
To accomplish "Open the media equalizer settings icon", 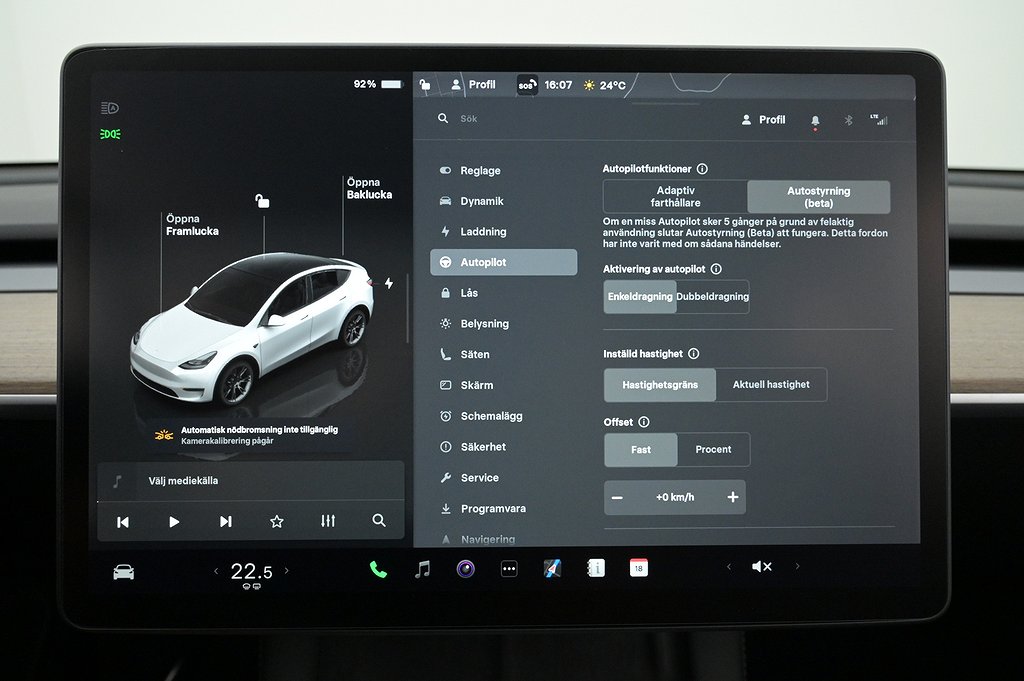I will pyautogui.click(x=328, y=521).
